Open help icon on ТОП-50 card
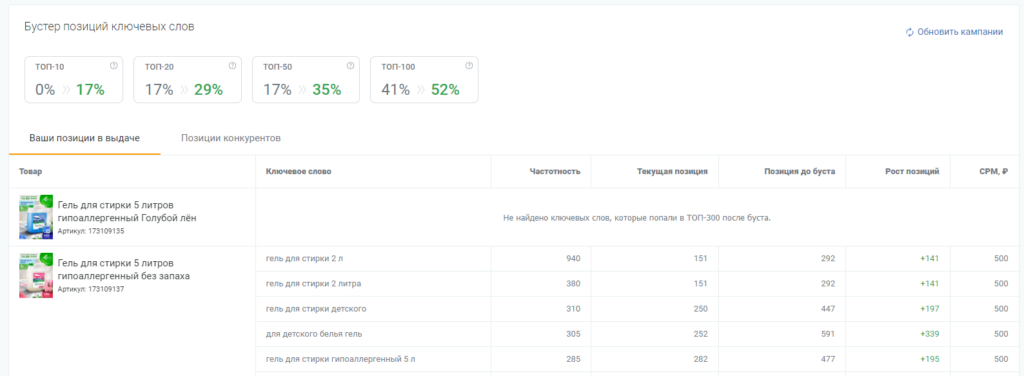Viewport: 1024px width, 376px height. pos(350,65)
